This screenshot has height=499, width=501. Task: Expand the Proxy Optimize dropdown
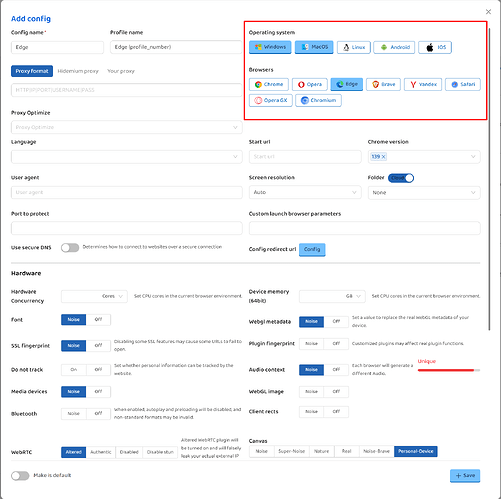point(127,127)
